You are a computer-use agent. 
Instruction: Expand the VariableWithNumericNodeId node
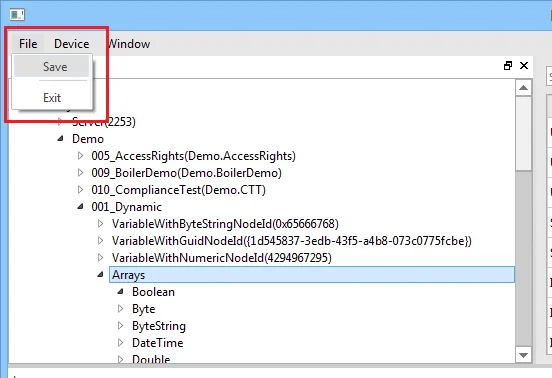pos(100,258)
